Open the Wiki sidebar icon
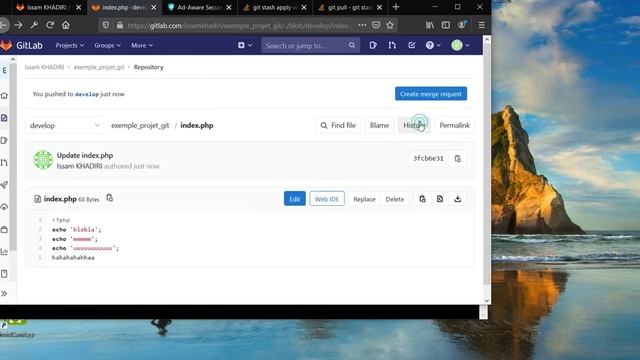 tap(4, 273)
